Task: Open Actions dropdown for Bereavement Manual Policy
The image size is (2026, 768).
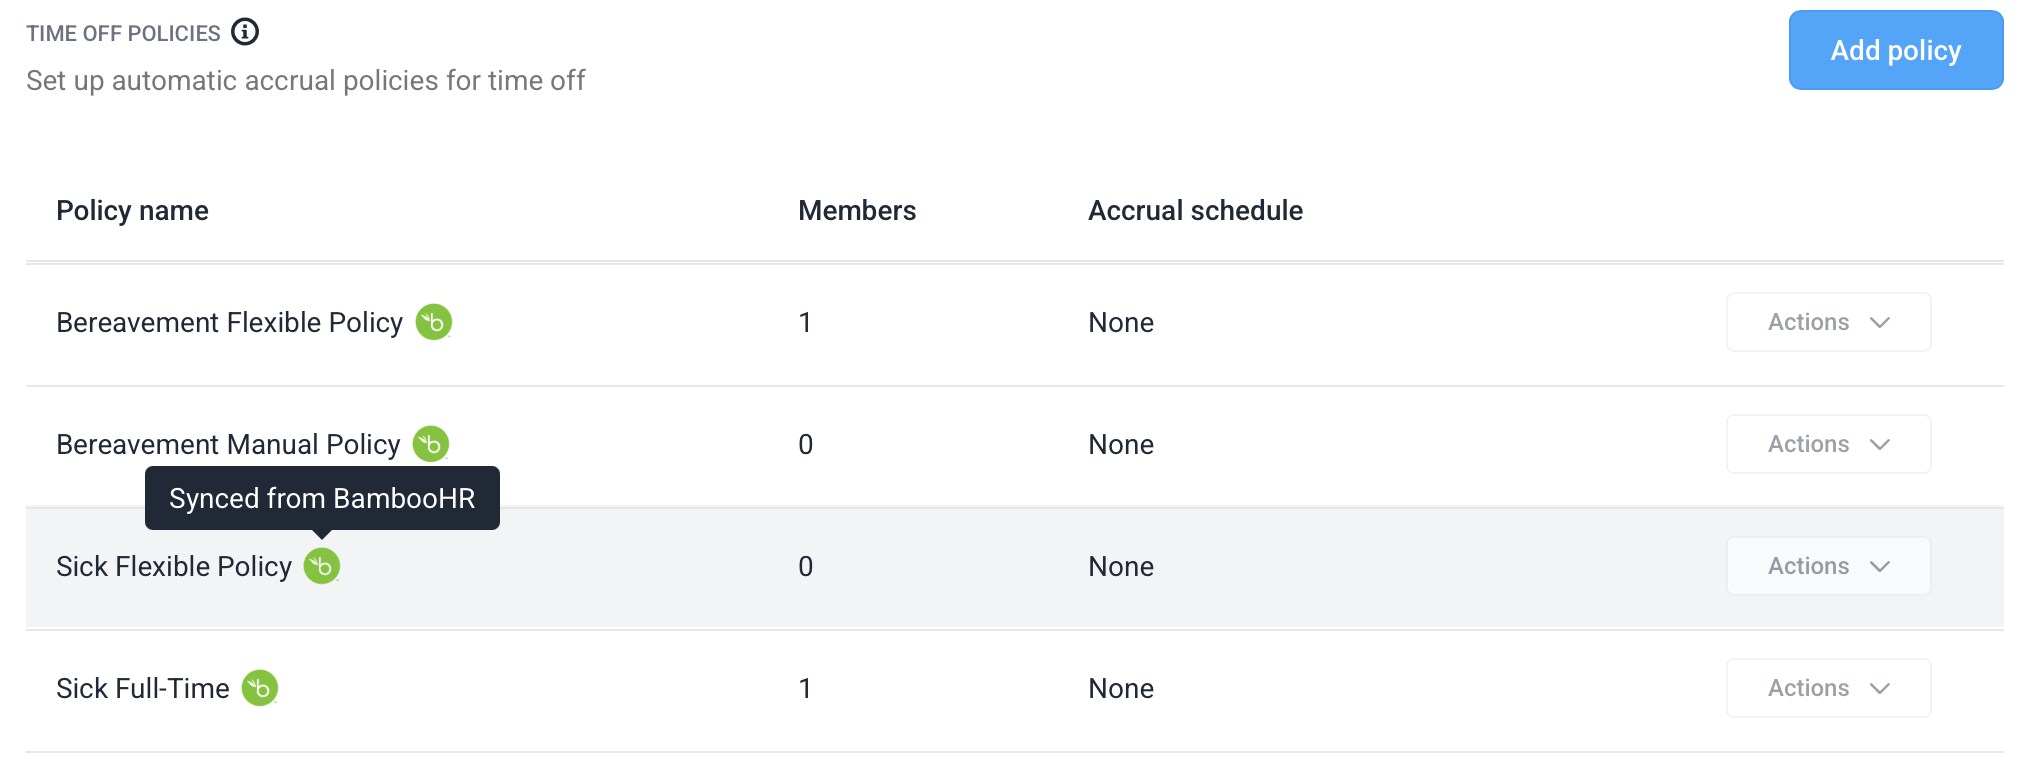Action: pyautogui.click(x=1828, y=444)
